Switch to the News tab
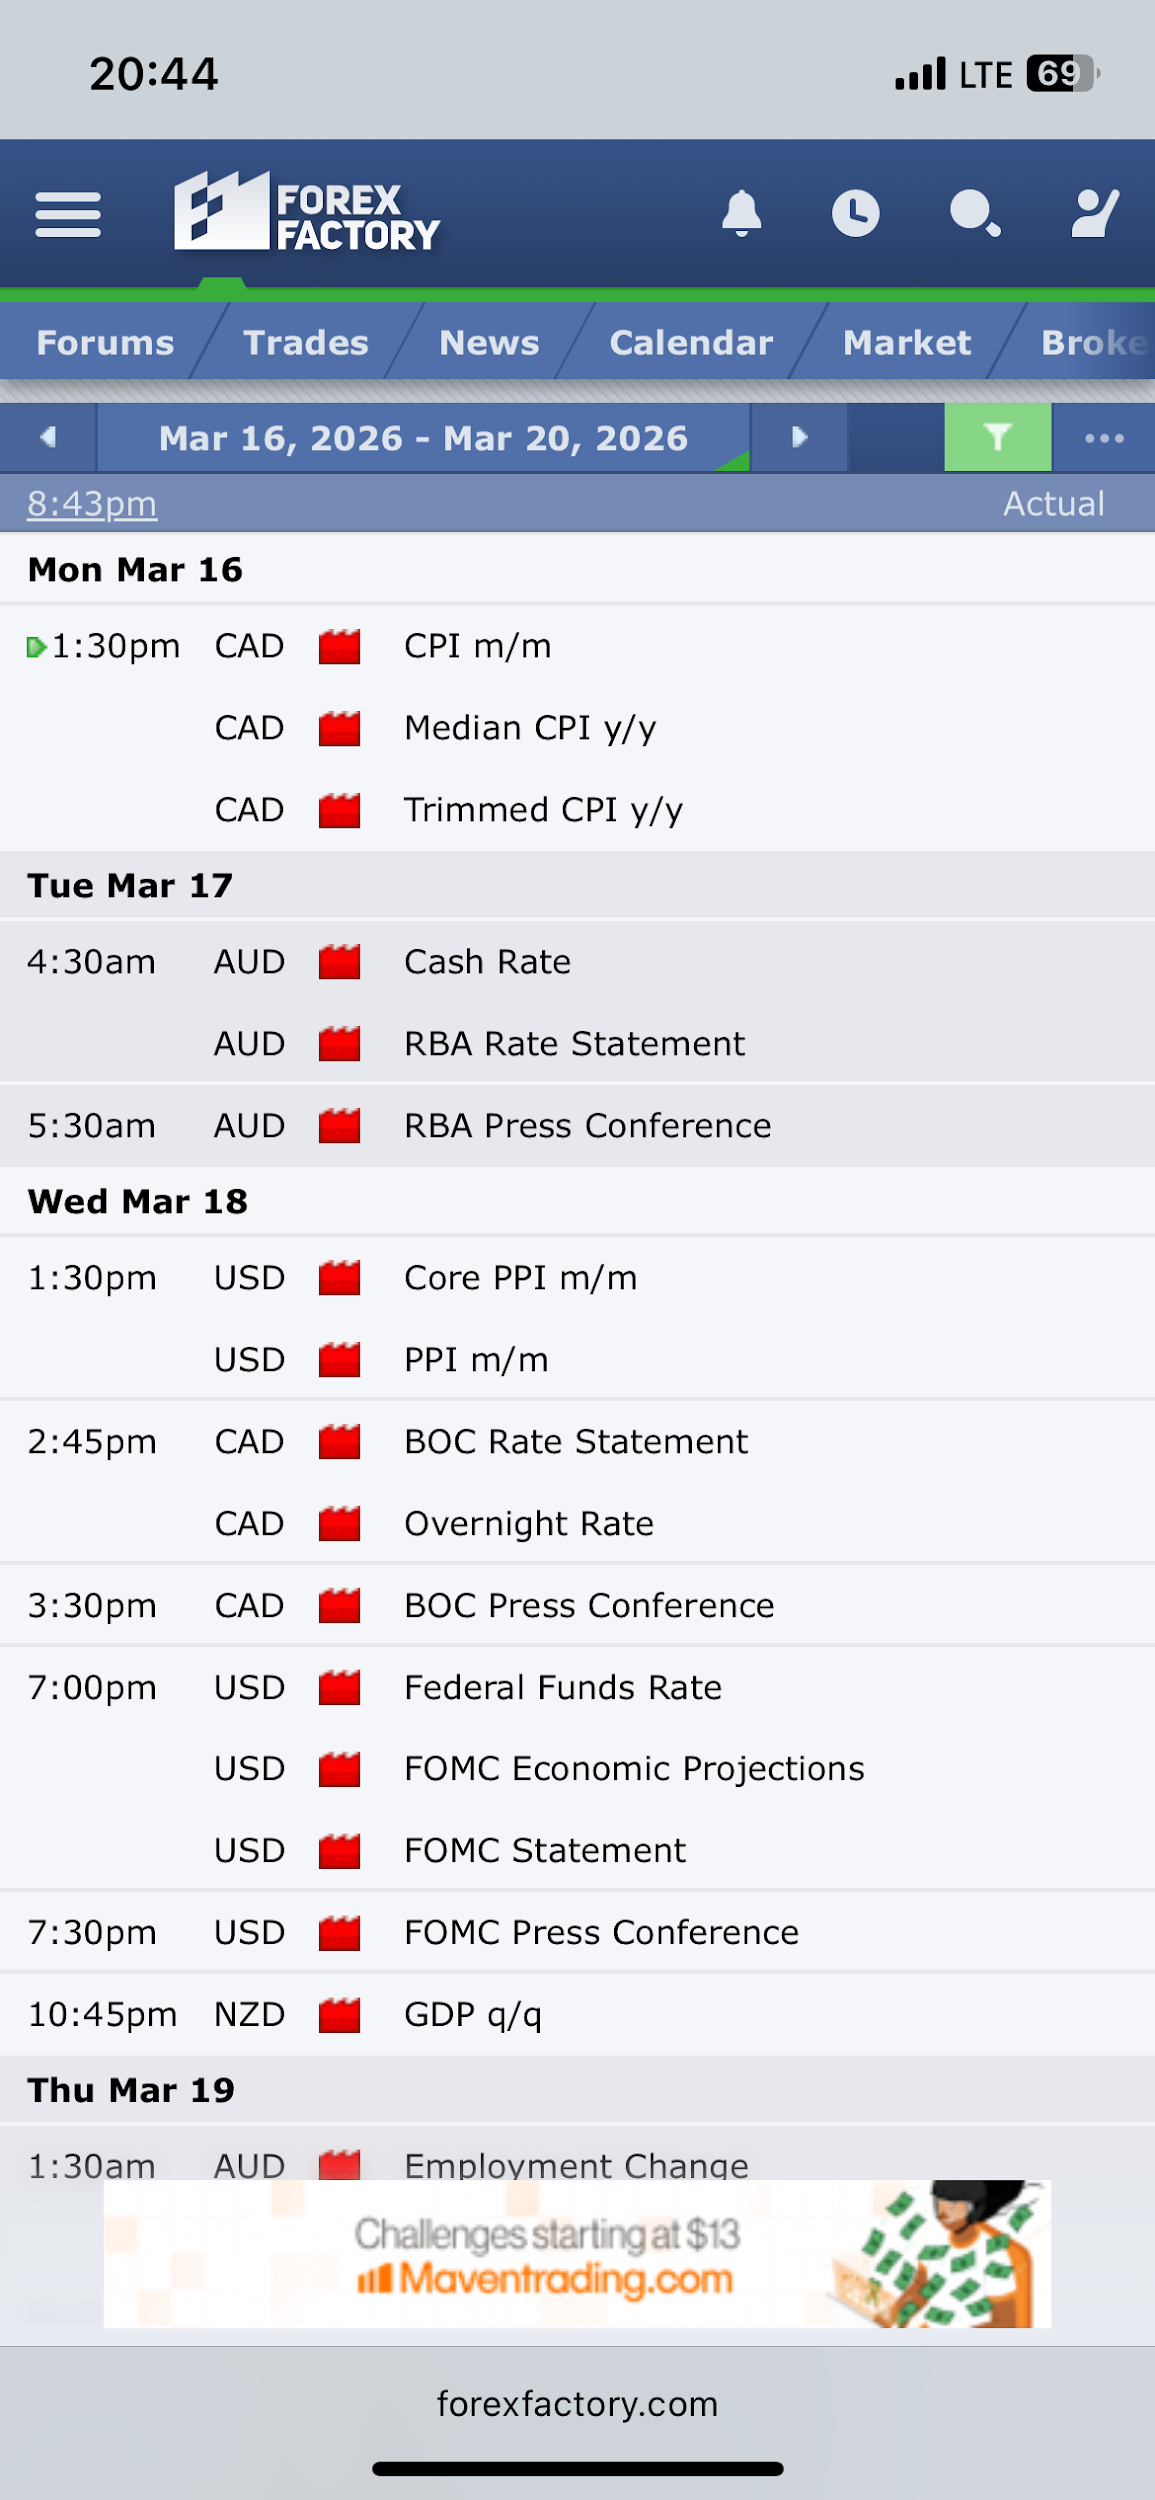The width and height of the screenshot is (1155, 2500). tap(489, 343)
